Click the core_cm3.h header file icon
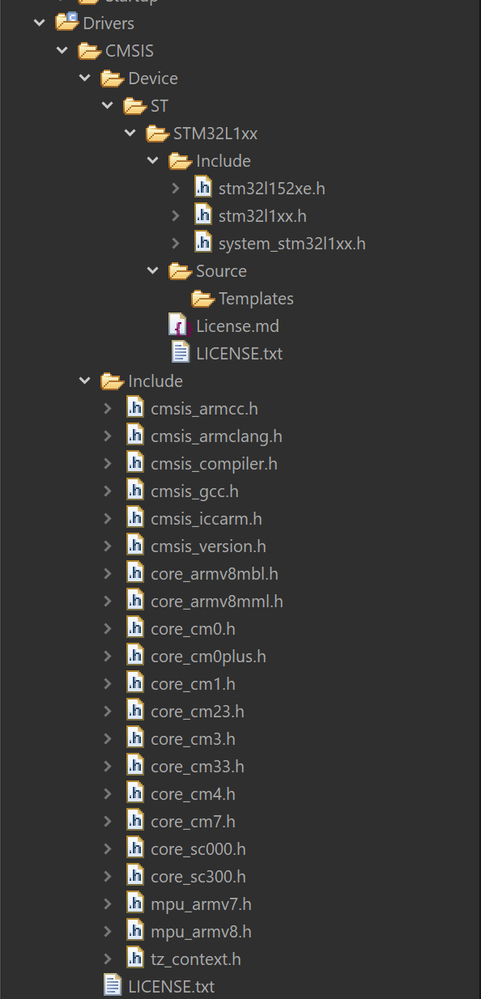 coord(135,739)
